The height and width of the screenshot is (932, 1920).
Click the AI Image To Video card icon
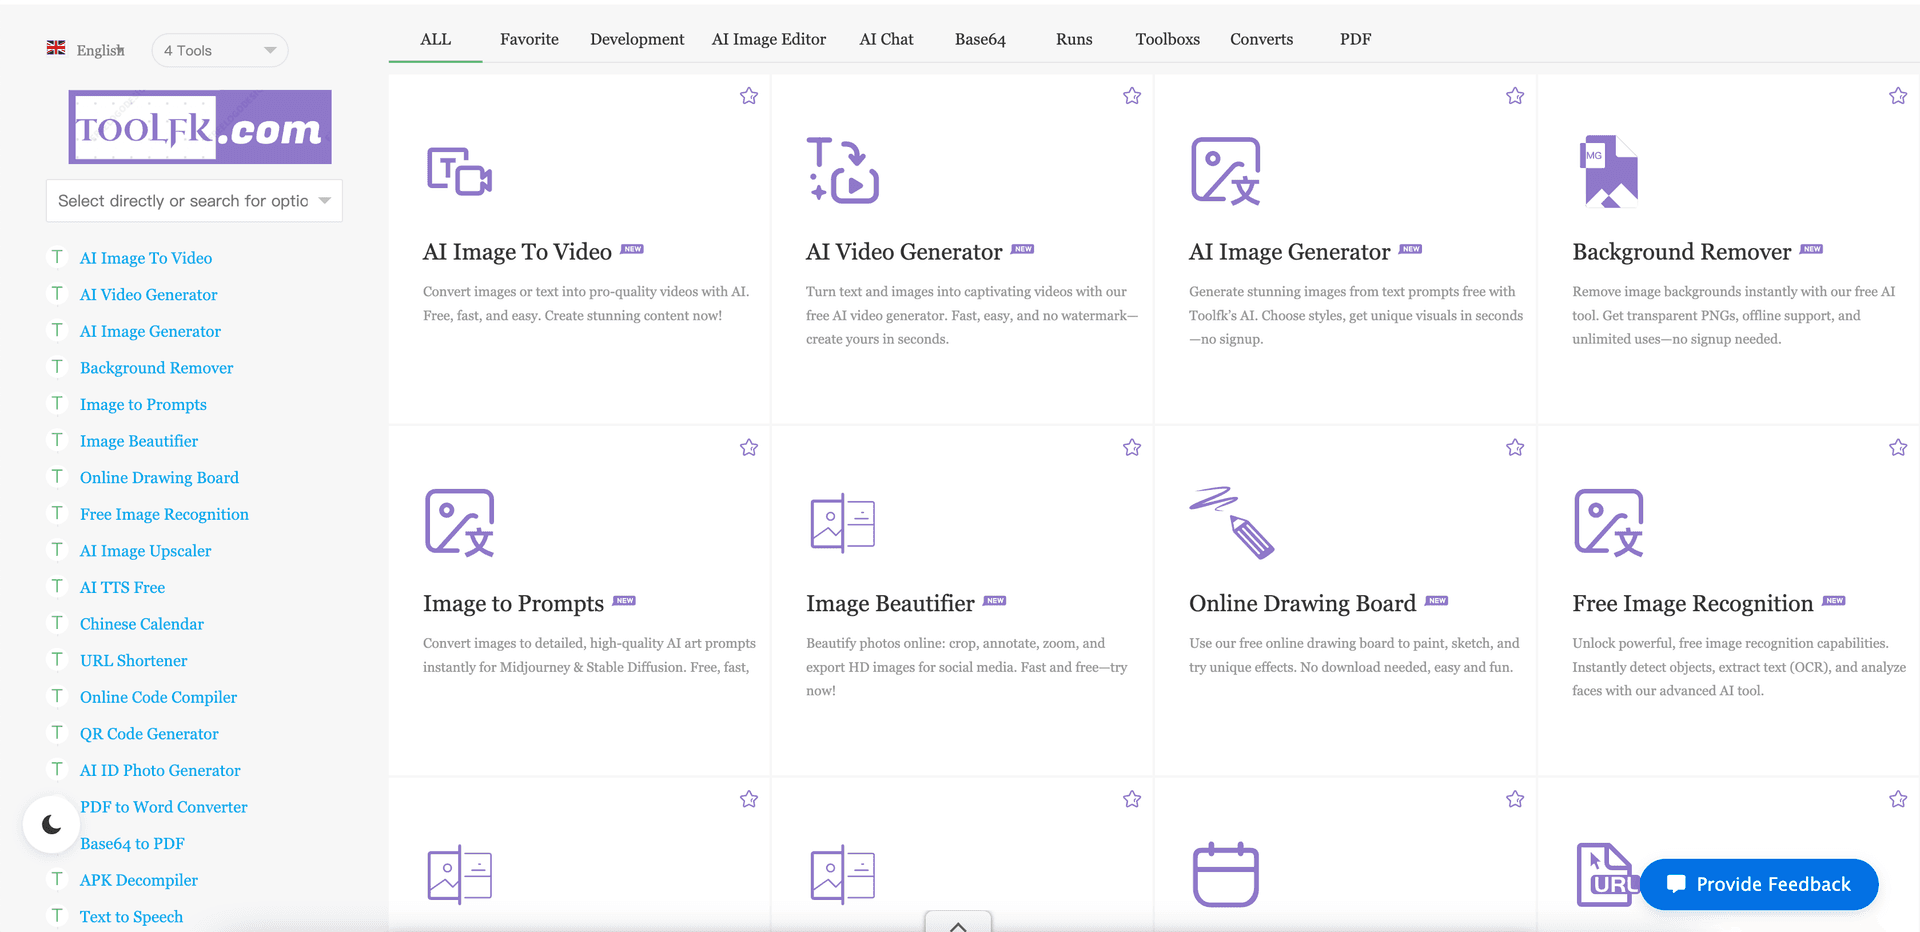pos(459,171)
